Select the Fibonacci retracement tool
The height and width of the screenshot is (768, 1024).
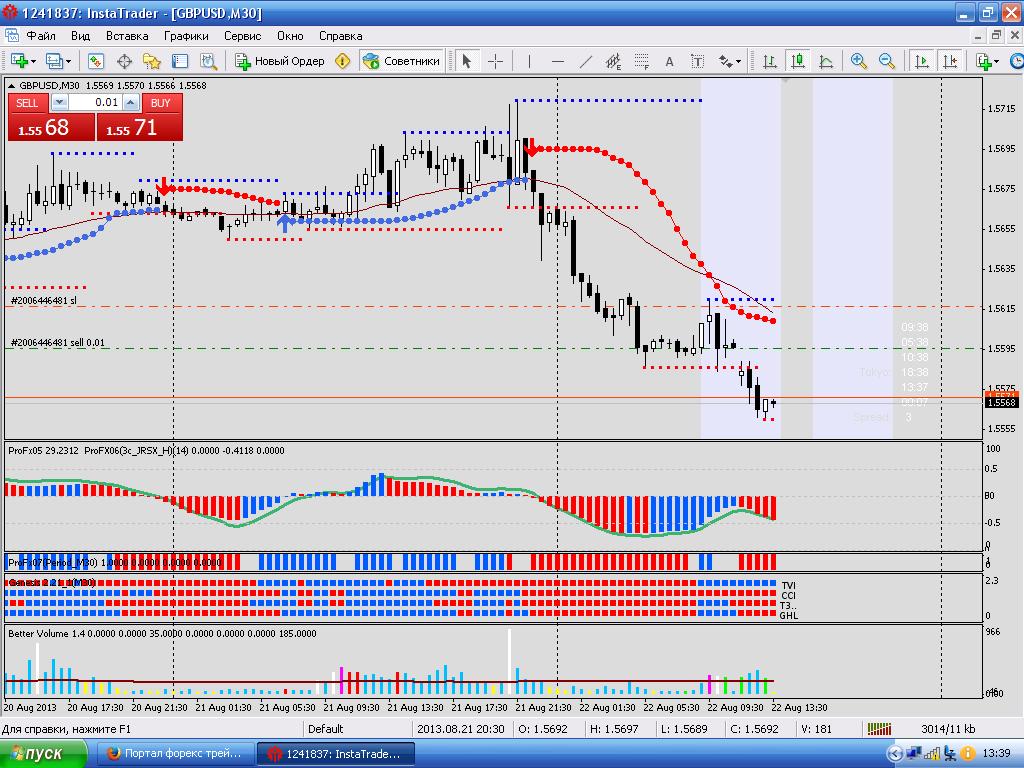641,61
